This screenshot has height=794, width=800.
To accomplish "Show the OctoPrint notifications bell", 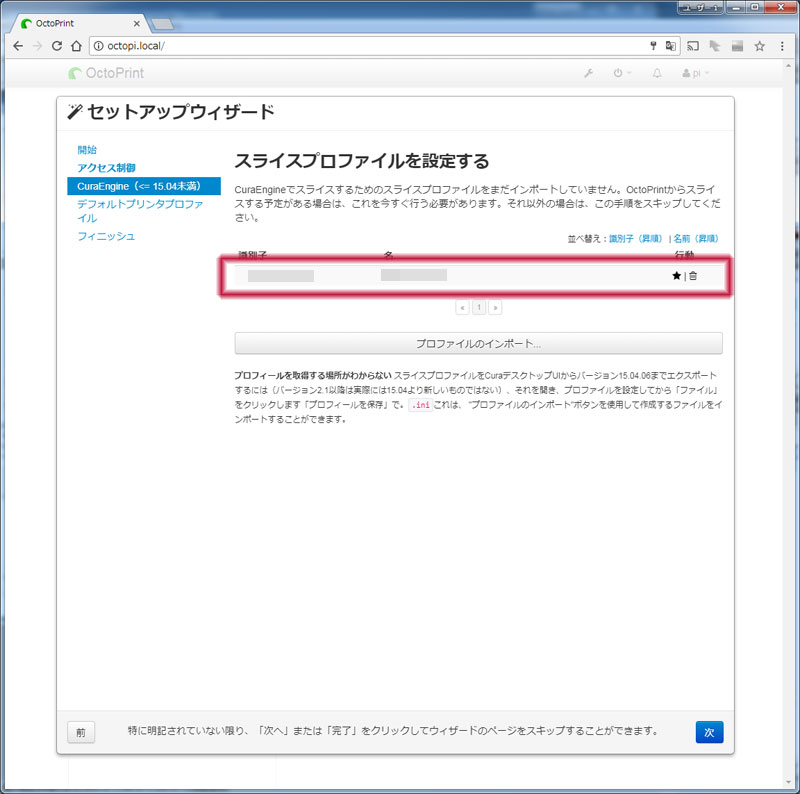I will click(x=657, y=73).
